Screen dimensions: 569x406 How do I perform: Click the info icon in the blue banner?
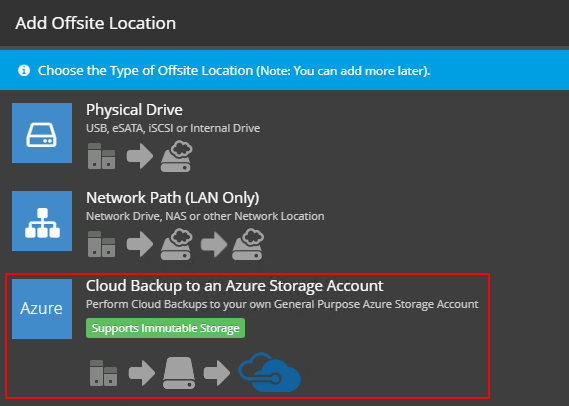24,70
